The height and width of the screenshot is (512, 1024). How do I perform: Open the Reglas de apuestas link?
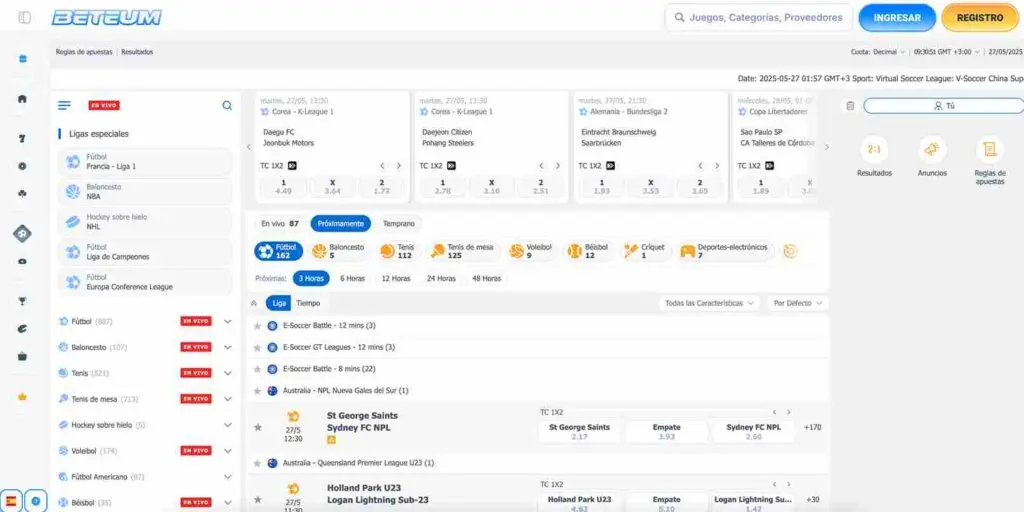click(84, 52)
